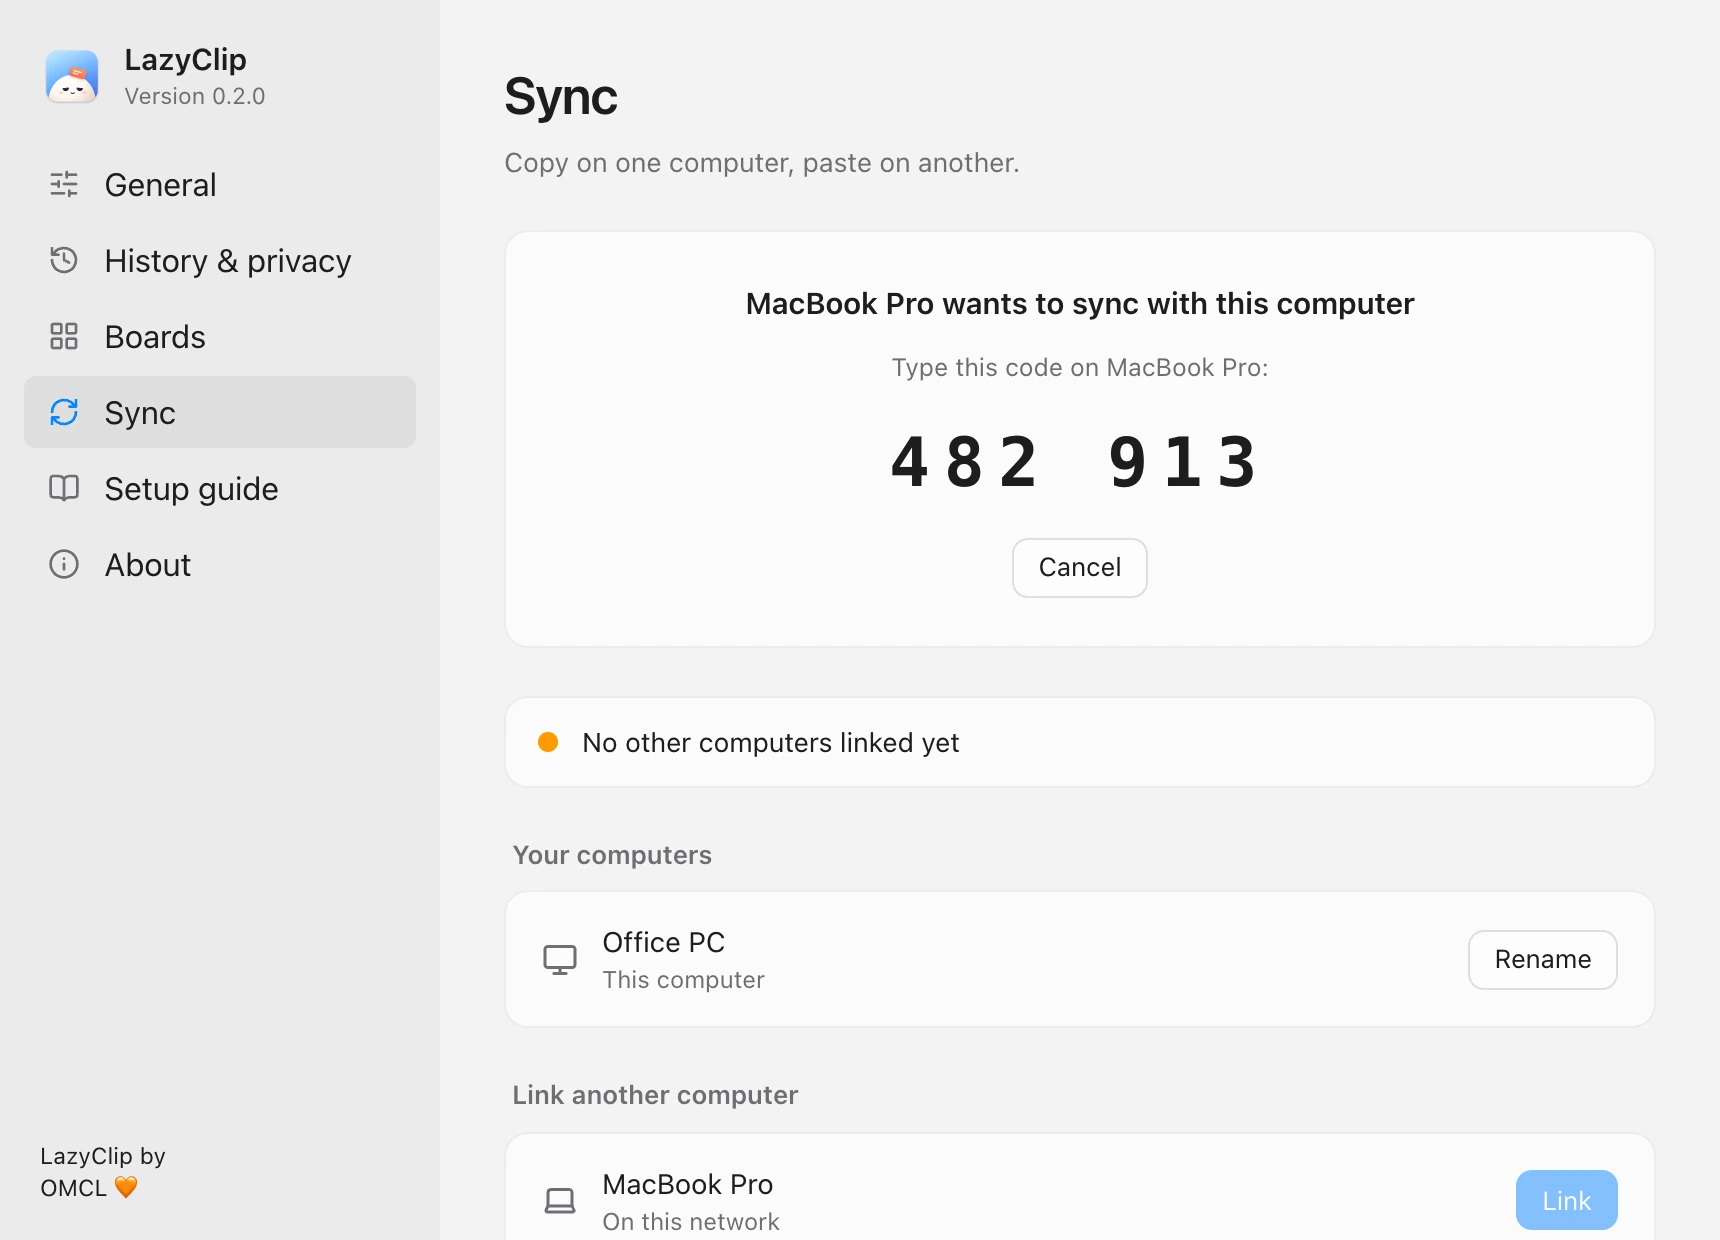The image size is (1720, 1240).
Task: Click 'Copy on one computer' subtitle
Action: pos(762,163)
